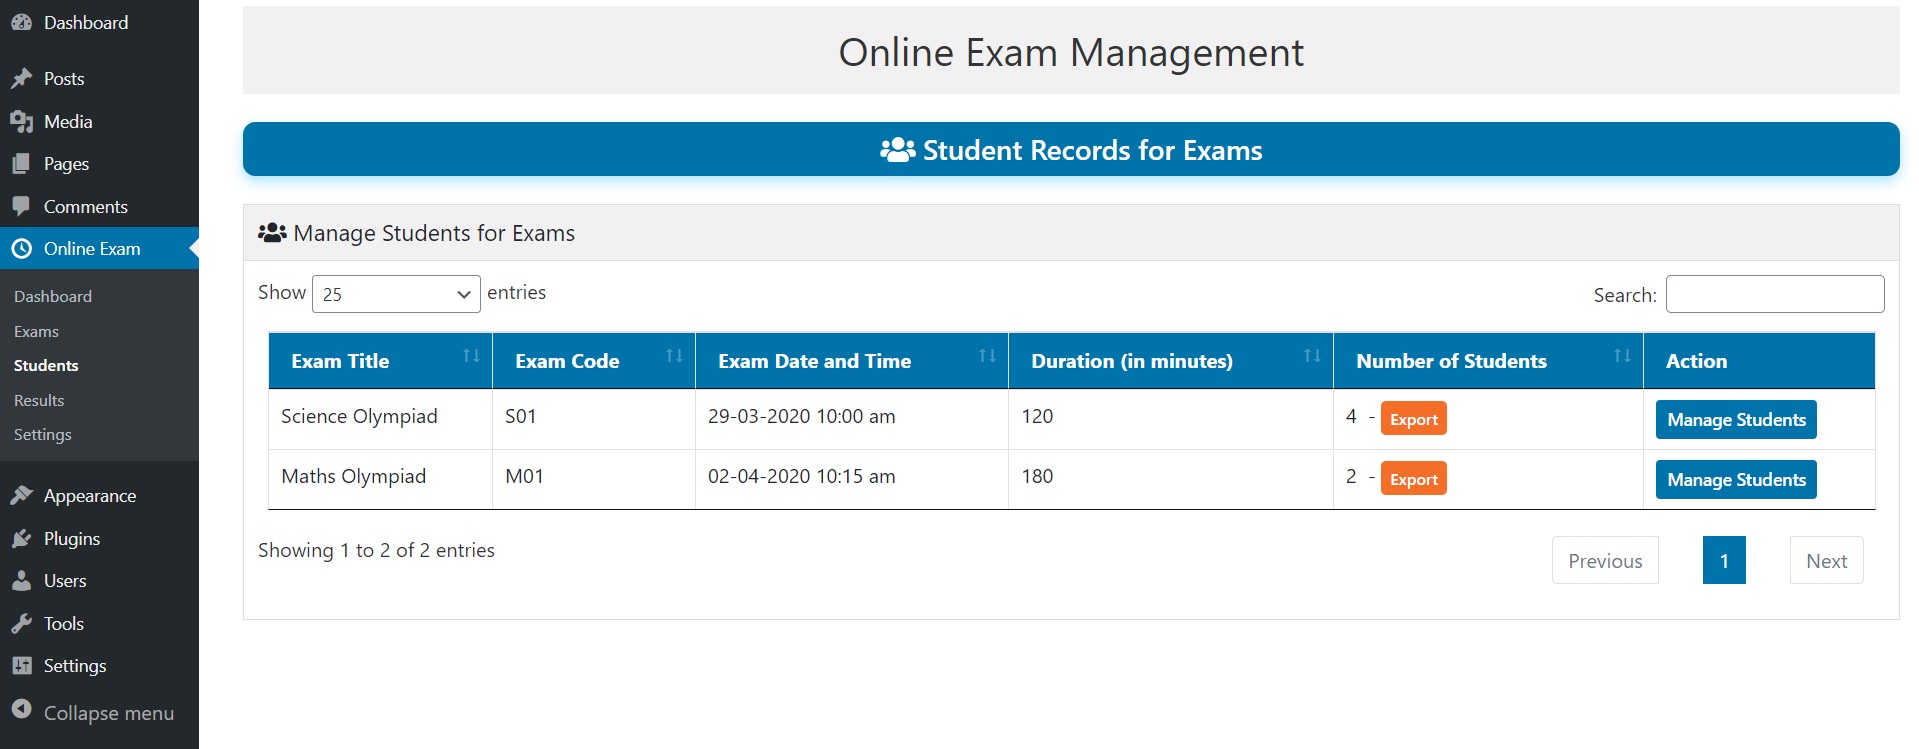The height and width of the screenshot is (749, 1919).
Task: Export students for Science Olympiad
Action: tap(1413, 419)
